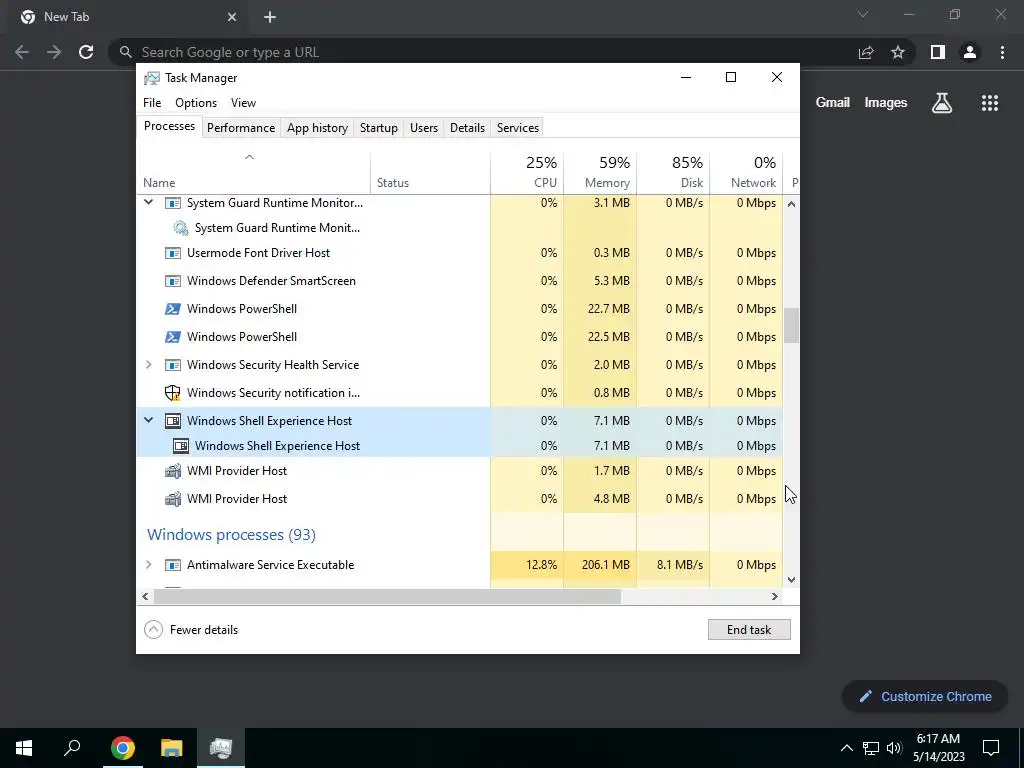The image size is (1024, 768).
Task: Open the Gmail link in Chrome
Action: coord(833,103)
